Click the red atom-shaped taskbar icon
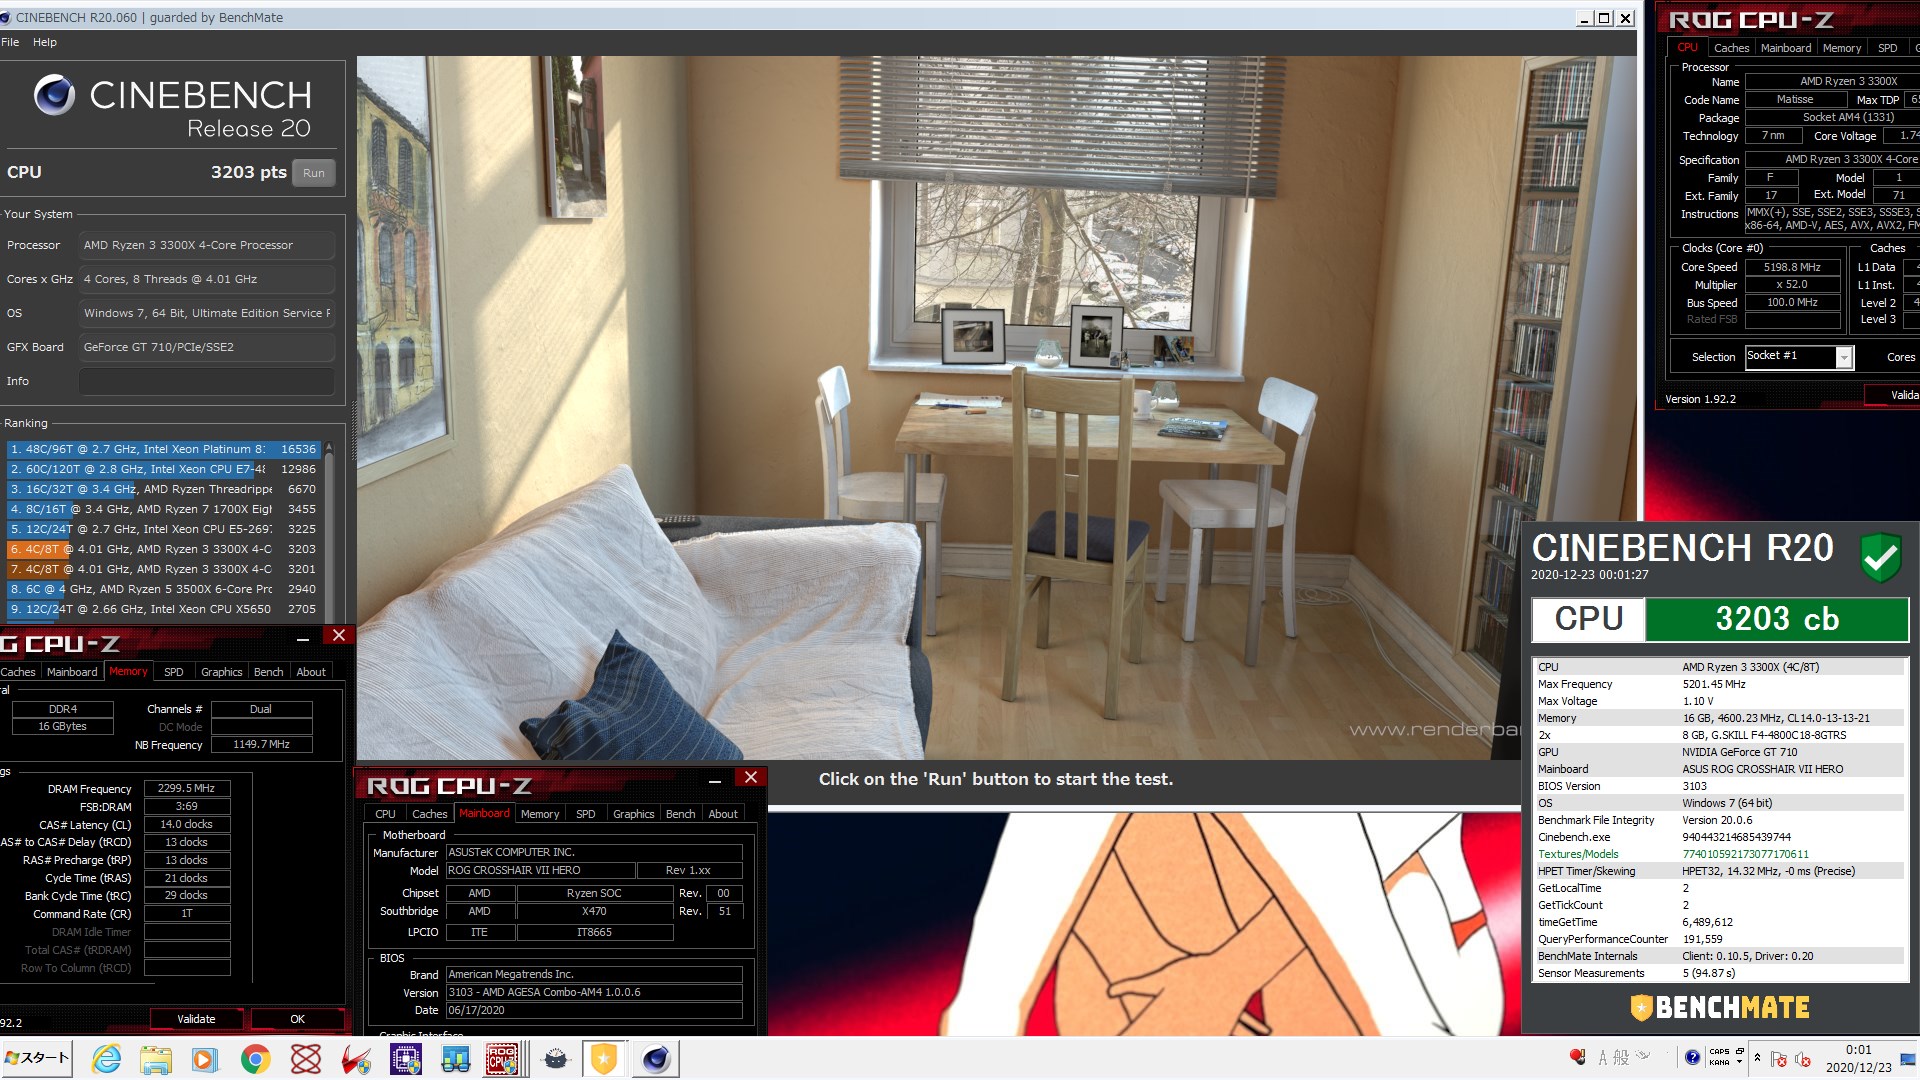1920x1080 pixels. click(x=305, y=1059)
